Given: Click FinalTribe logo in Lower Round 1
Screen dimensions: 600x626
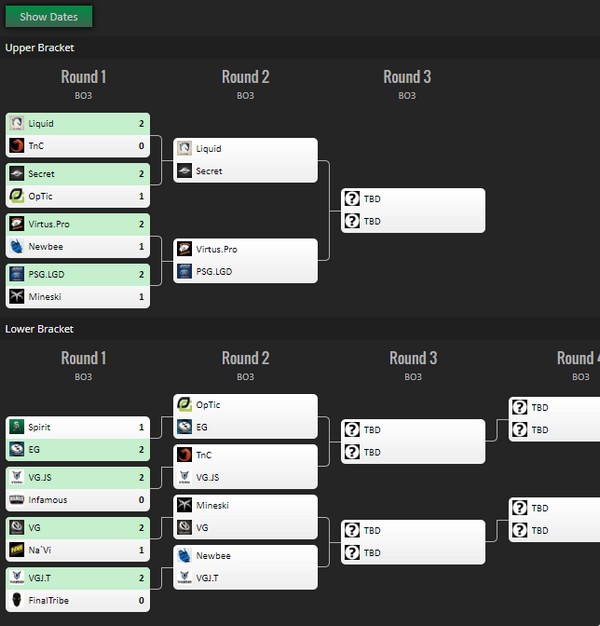Looking at the screenshot, I should point(17,600).
